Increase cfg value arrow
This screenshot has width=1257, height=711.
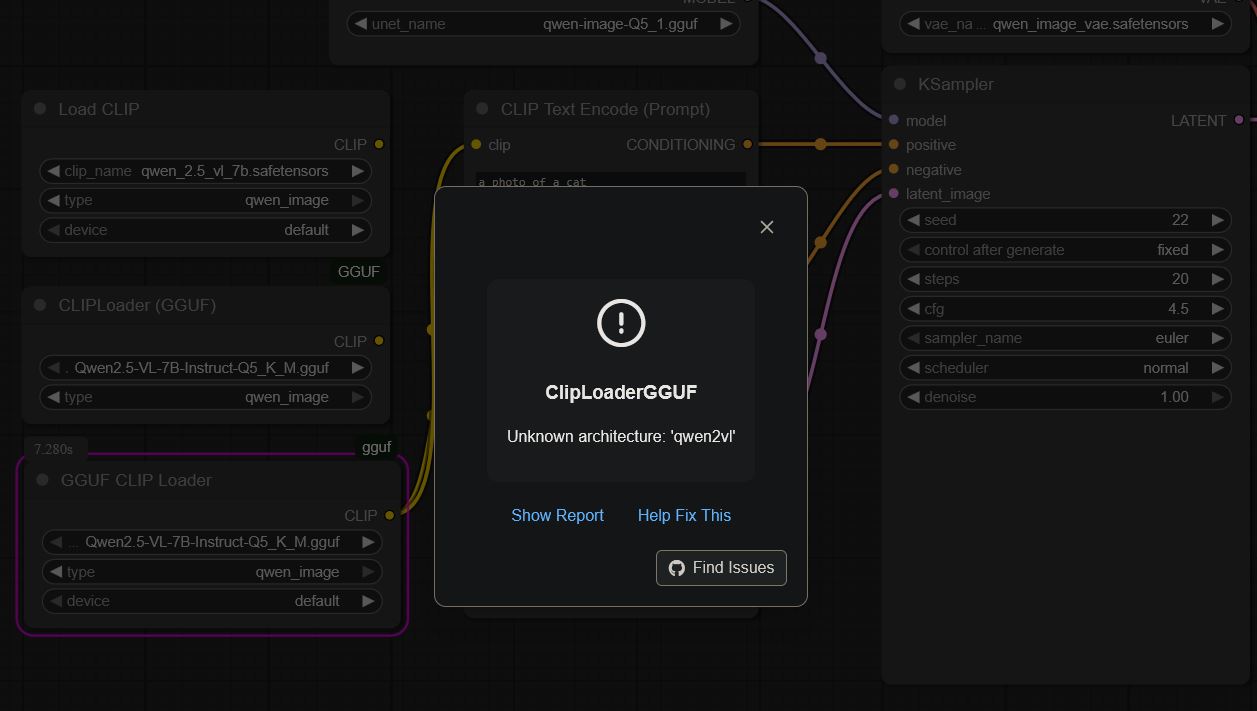pyautogui.click(x=1217, y=309)
